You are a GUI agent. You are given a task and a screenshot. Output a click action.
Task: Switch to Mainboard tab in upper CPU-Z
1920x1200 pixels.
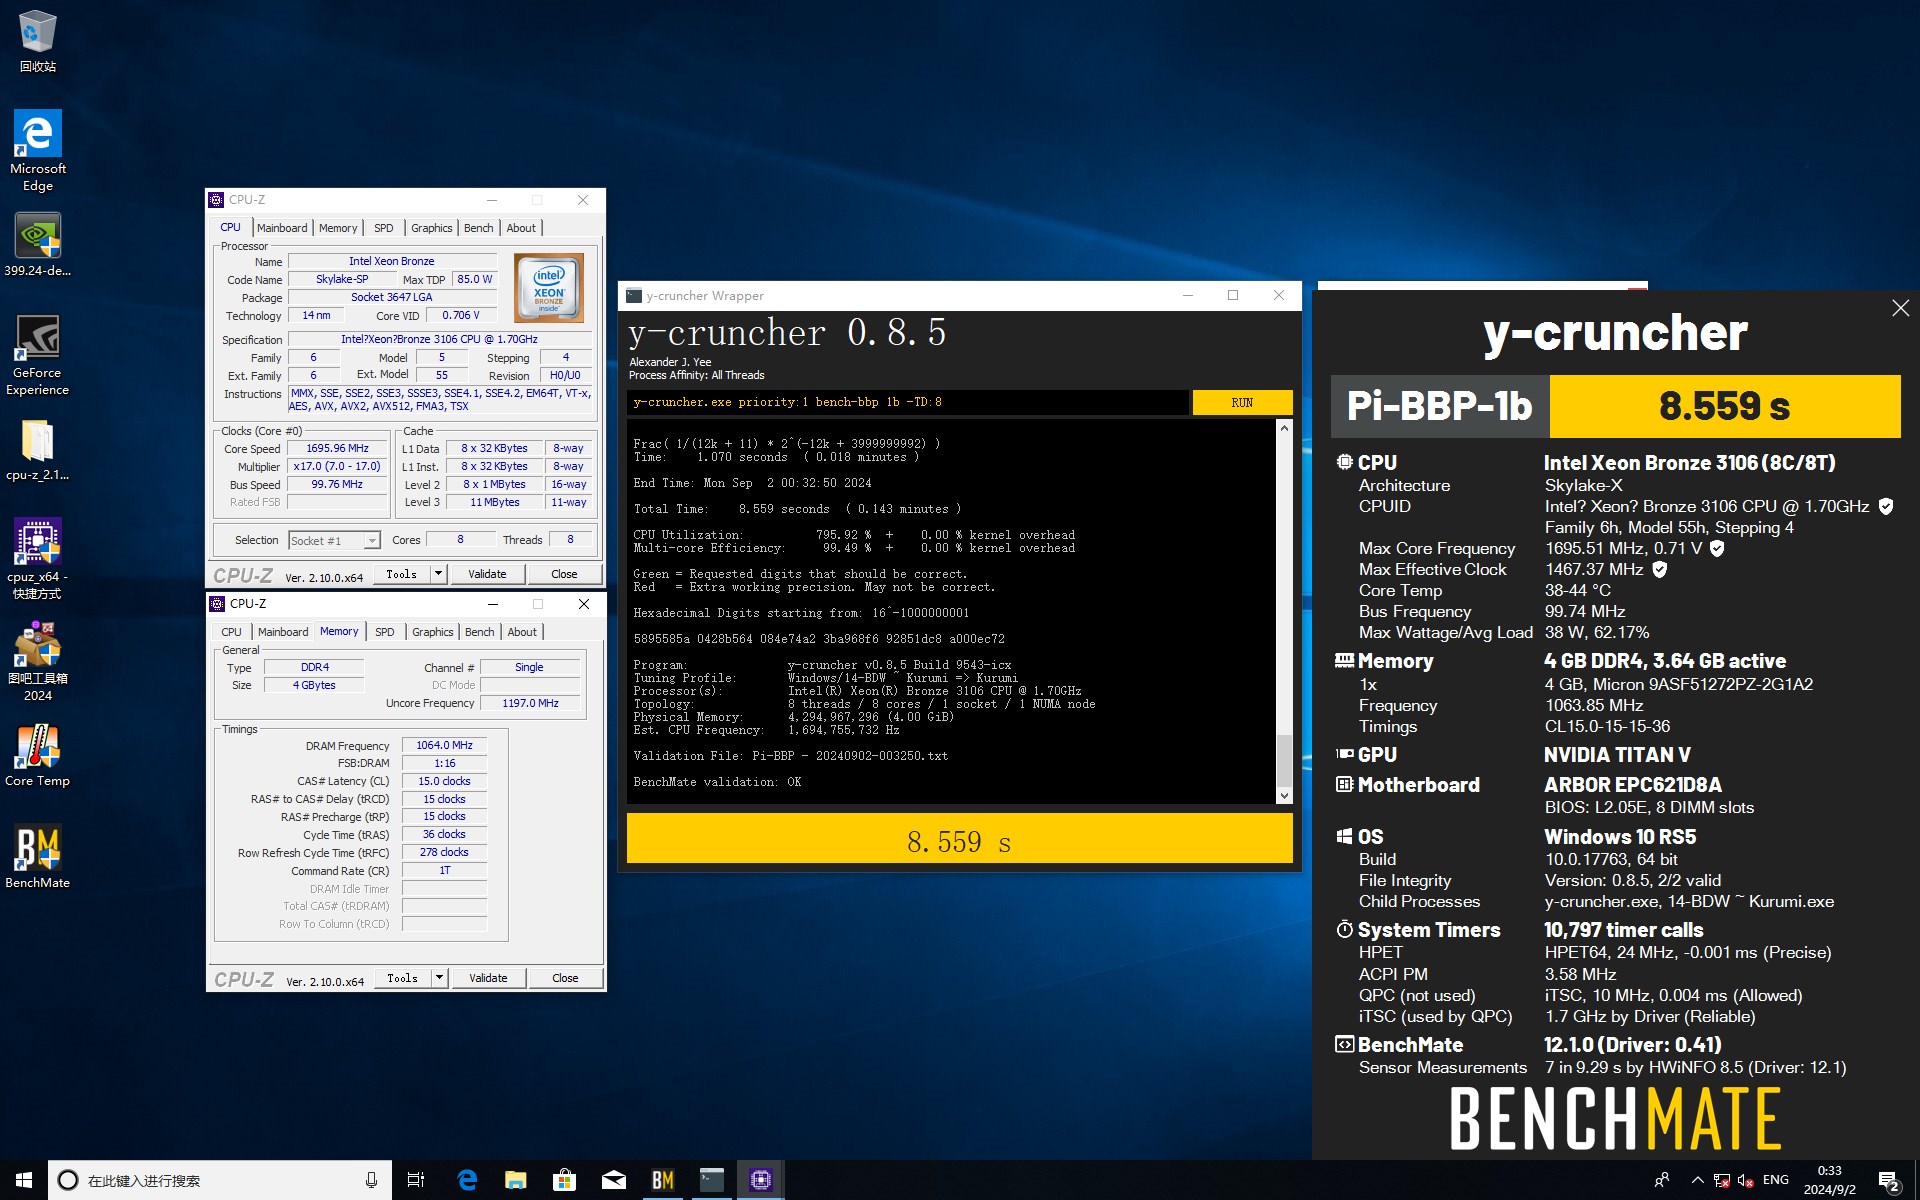(282, 228)
